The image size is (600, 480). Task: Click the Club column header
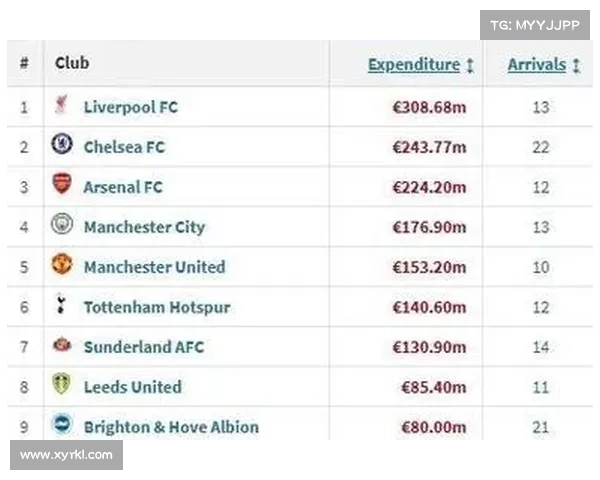click(x=72, y=63)
